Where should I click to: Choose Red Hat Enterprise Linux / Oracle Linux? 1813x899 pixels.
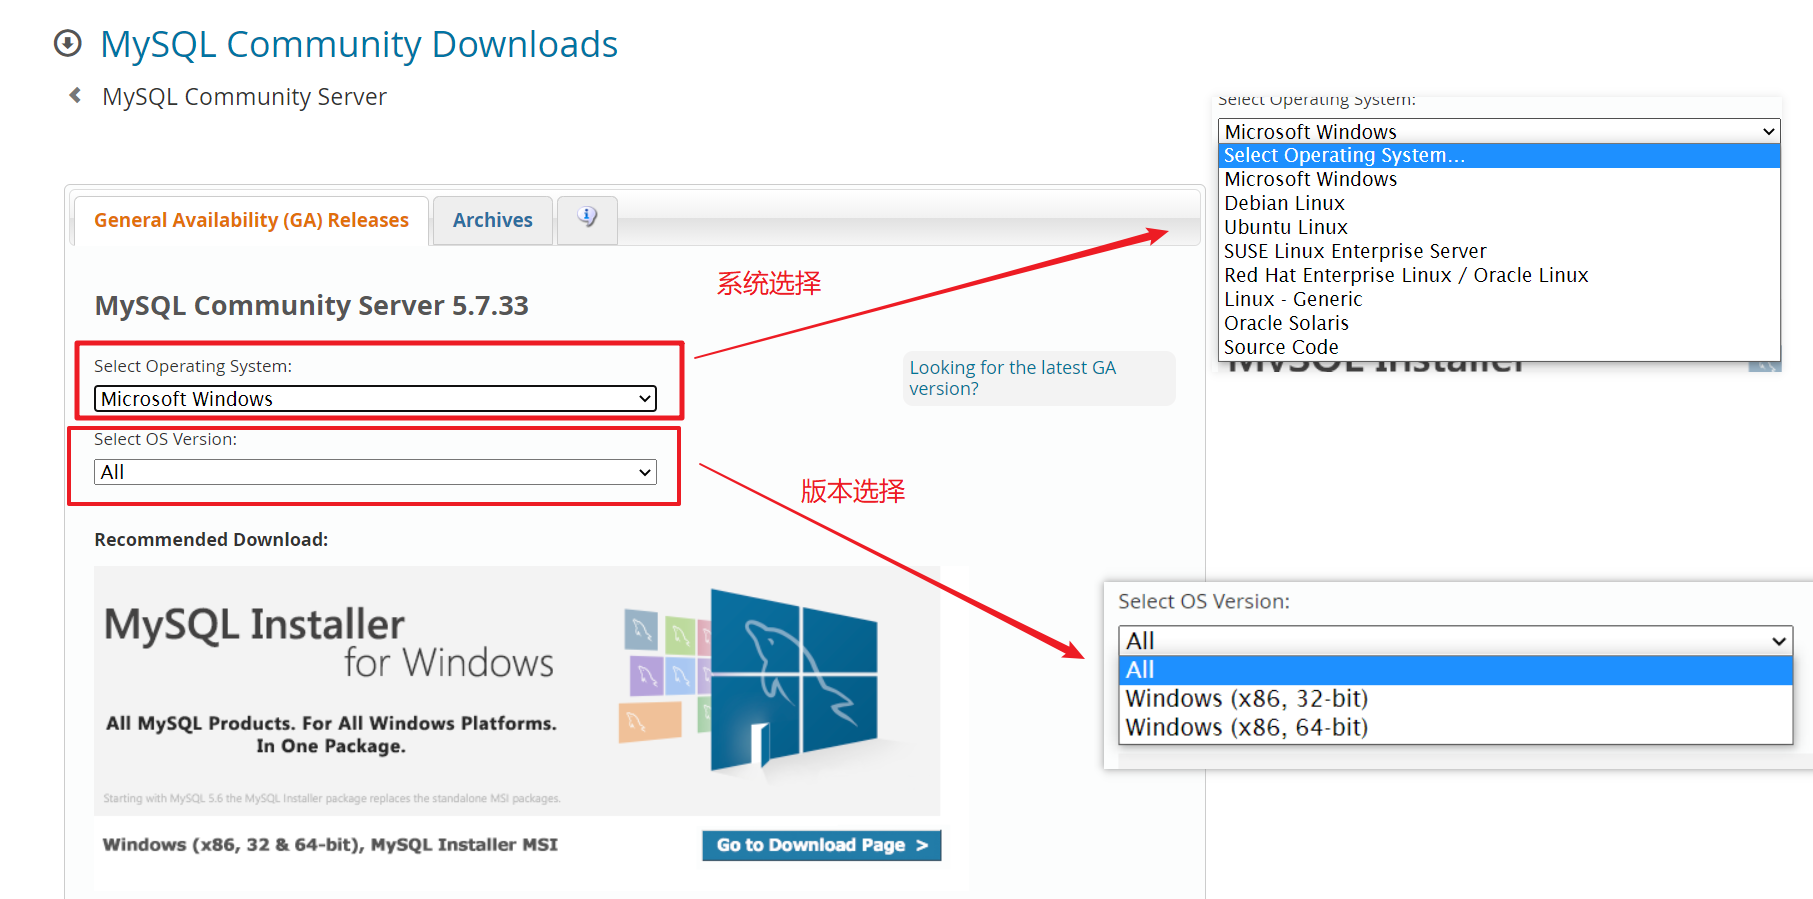1499,275
